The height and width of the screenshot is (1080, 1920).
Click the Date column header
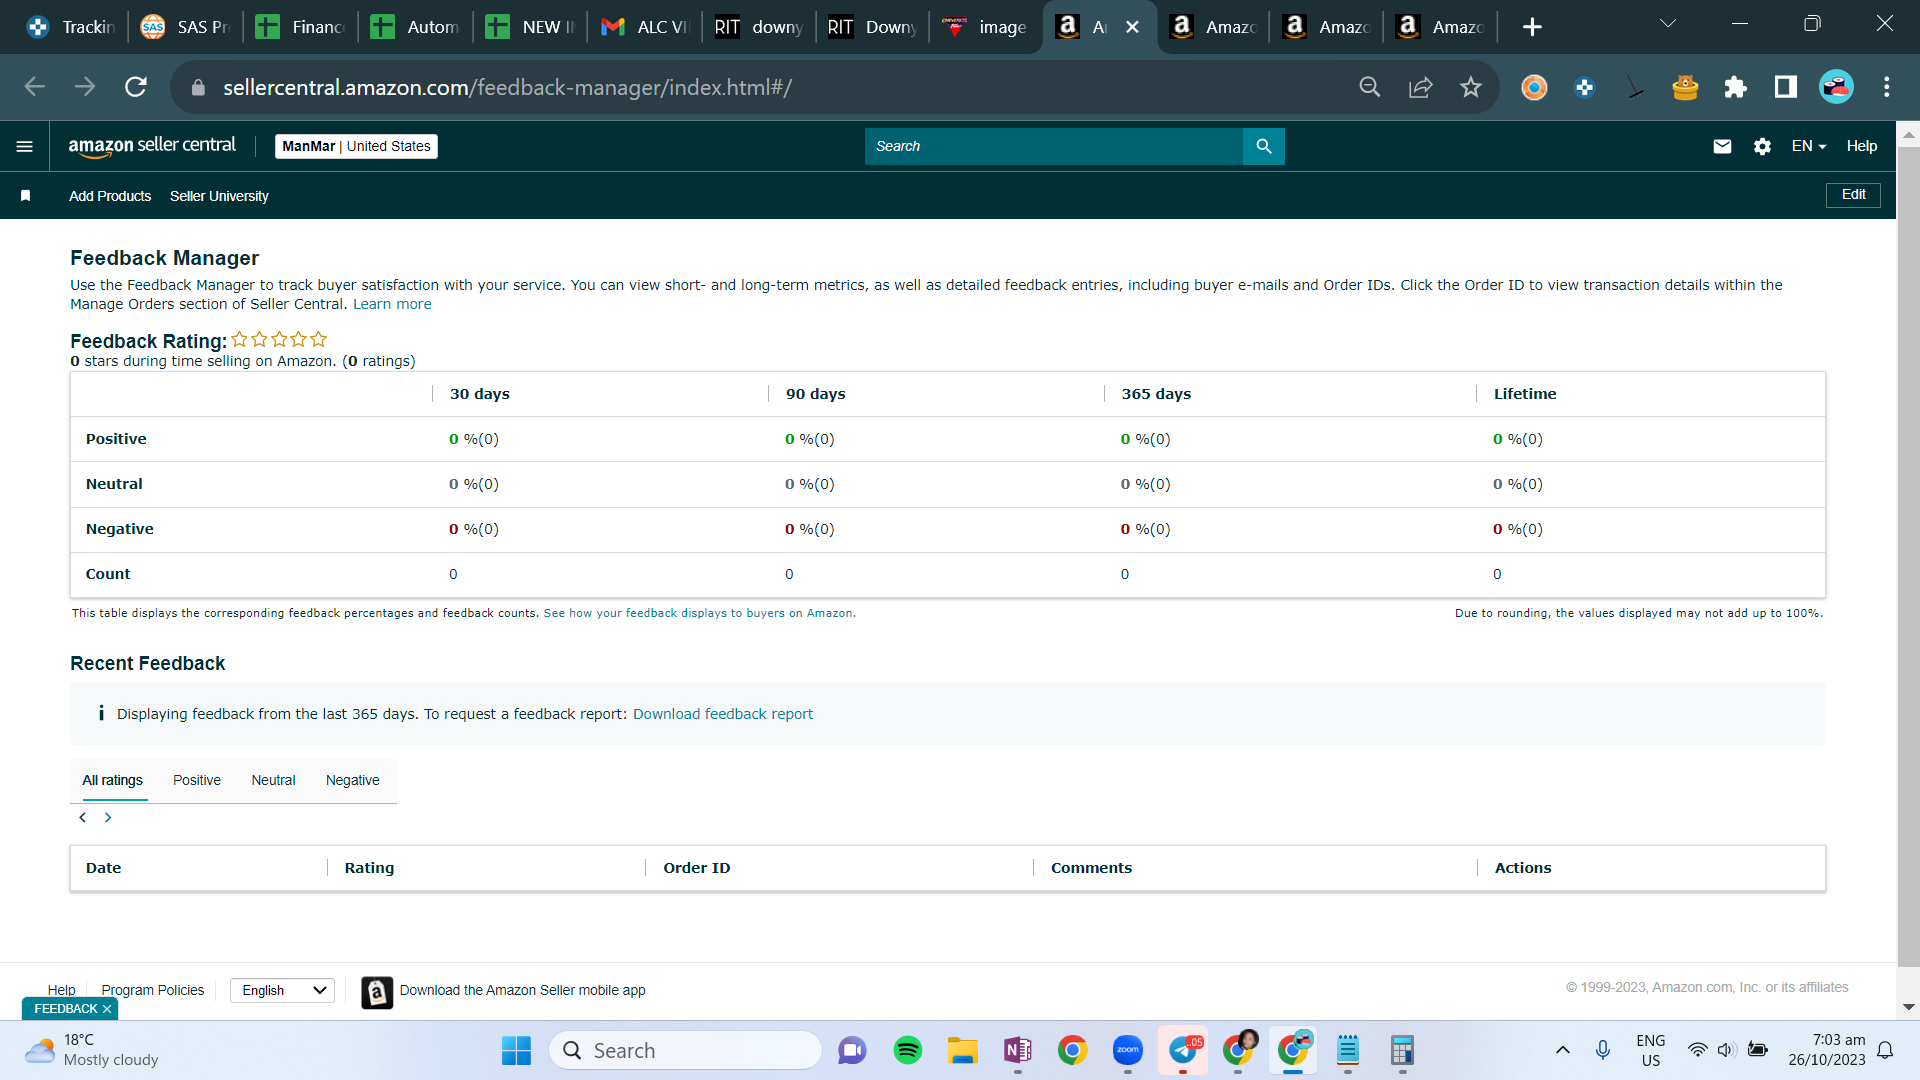[x=103, y=868]
